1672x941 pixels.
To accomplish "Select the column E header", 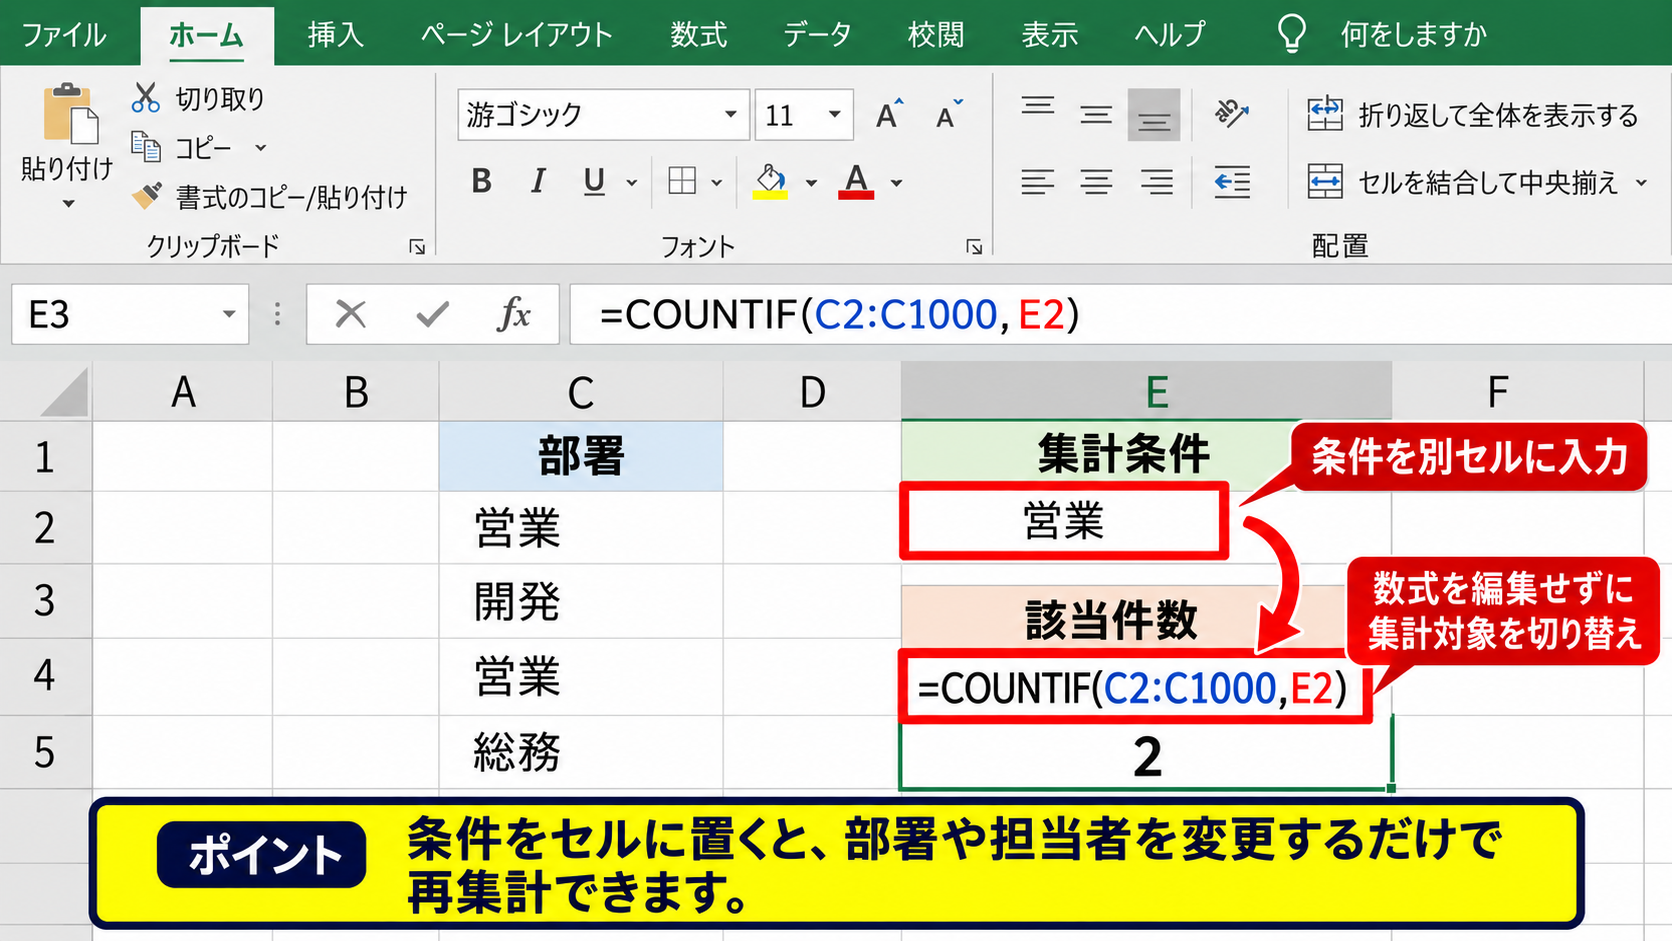I will 1146,392.
